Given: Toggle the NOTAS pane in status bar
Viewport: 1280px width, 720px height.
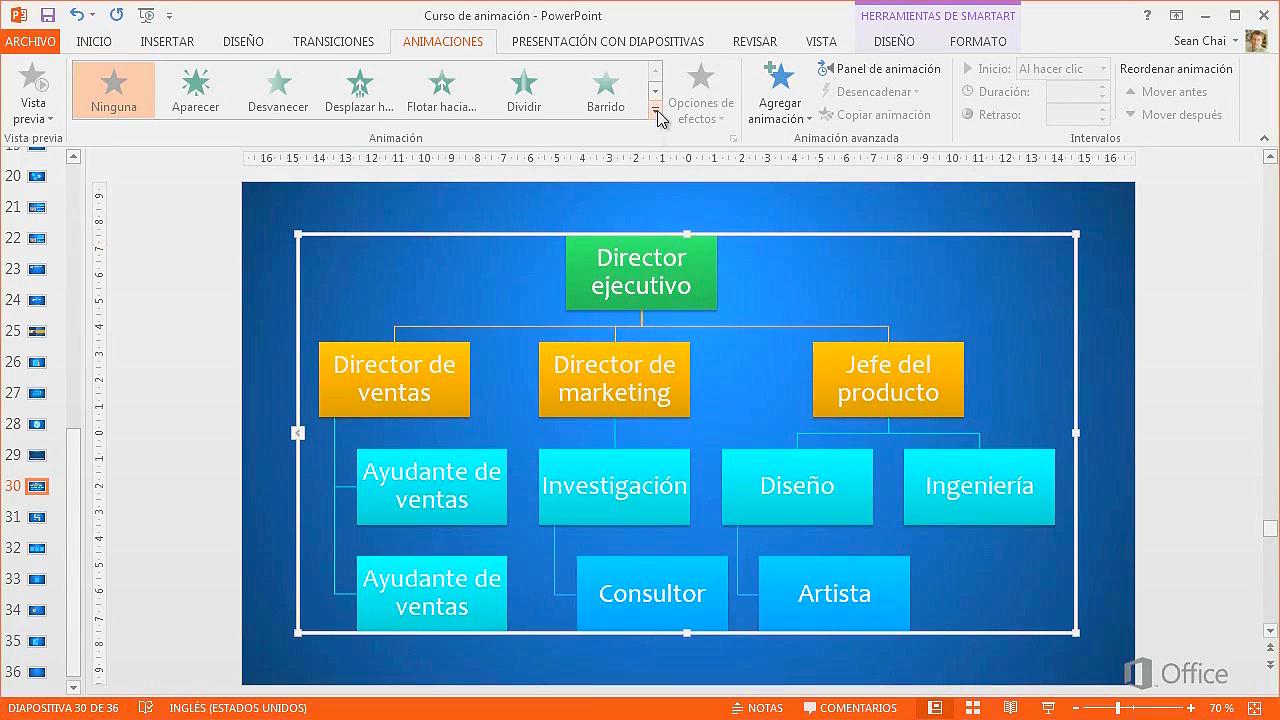Looking at the screenshot, I should tap(757, 708).
